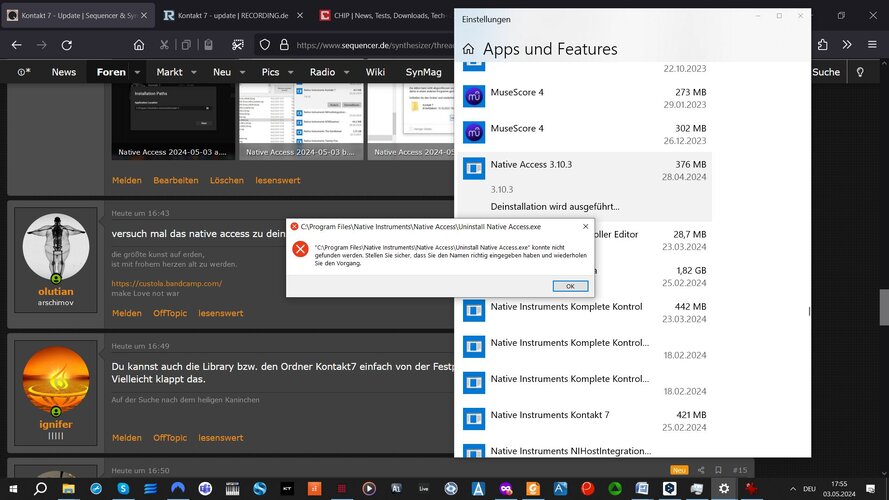Viewport: 889px width, 500px height.
Task: Click the share icon on post #15
Action: (x=701, y=470)
